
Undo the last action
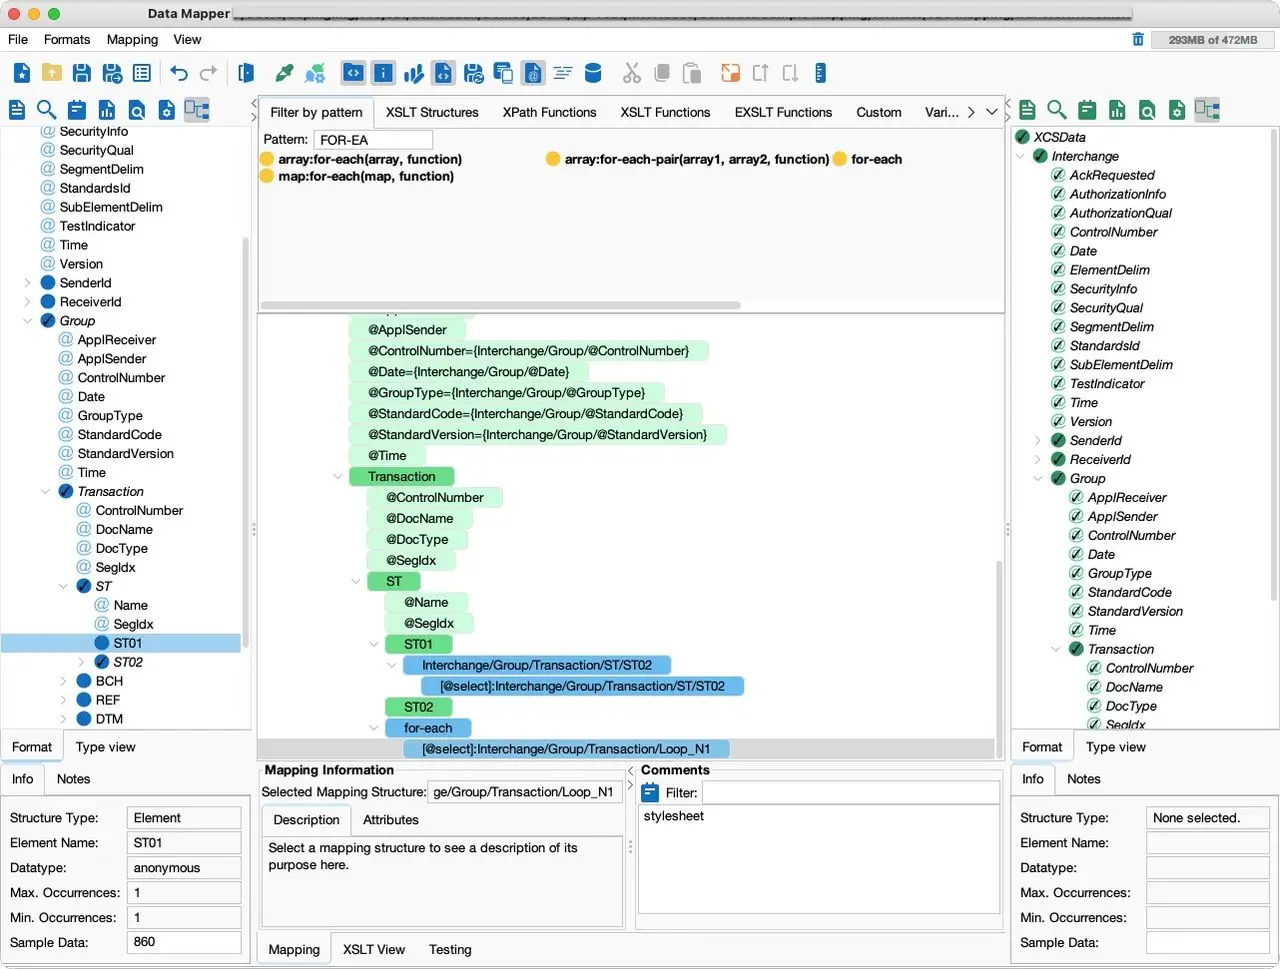pyautogui.click(x=178, y=73)
